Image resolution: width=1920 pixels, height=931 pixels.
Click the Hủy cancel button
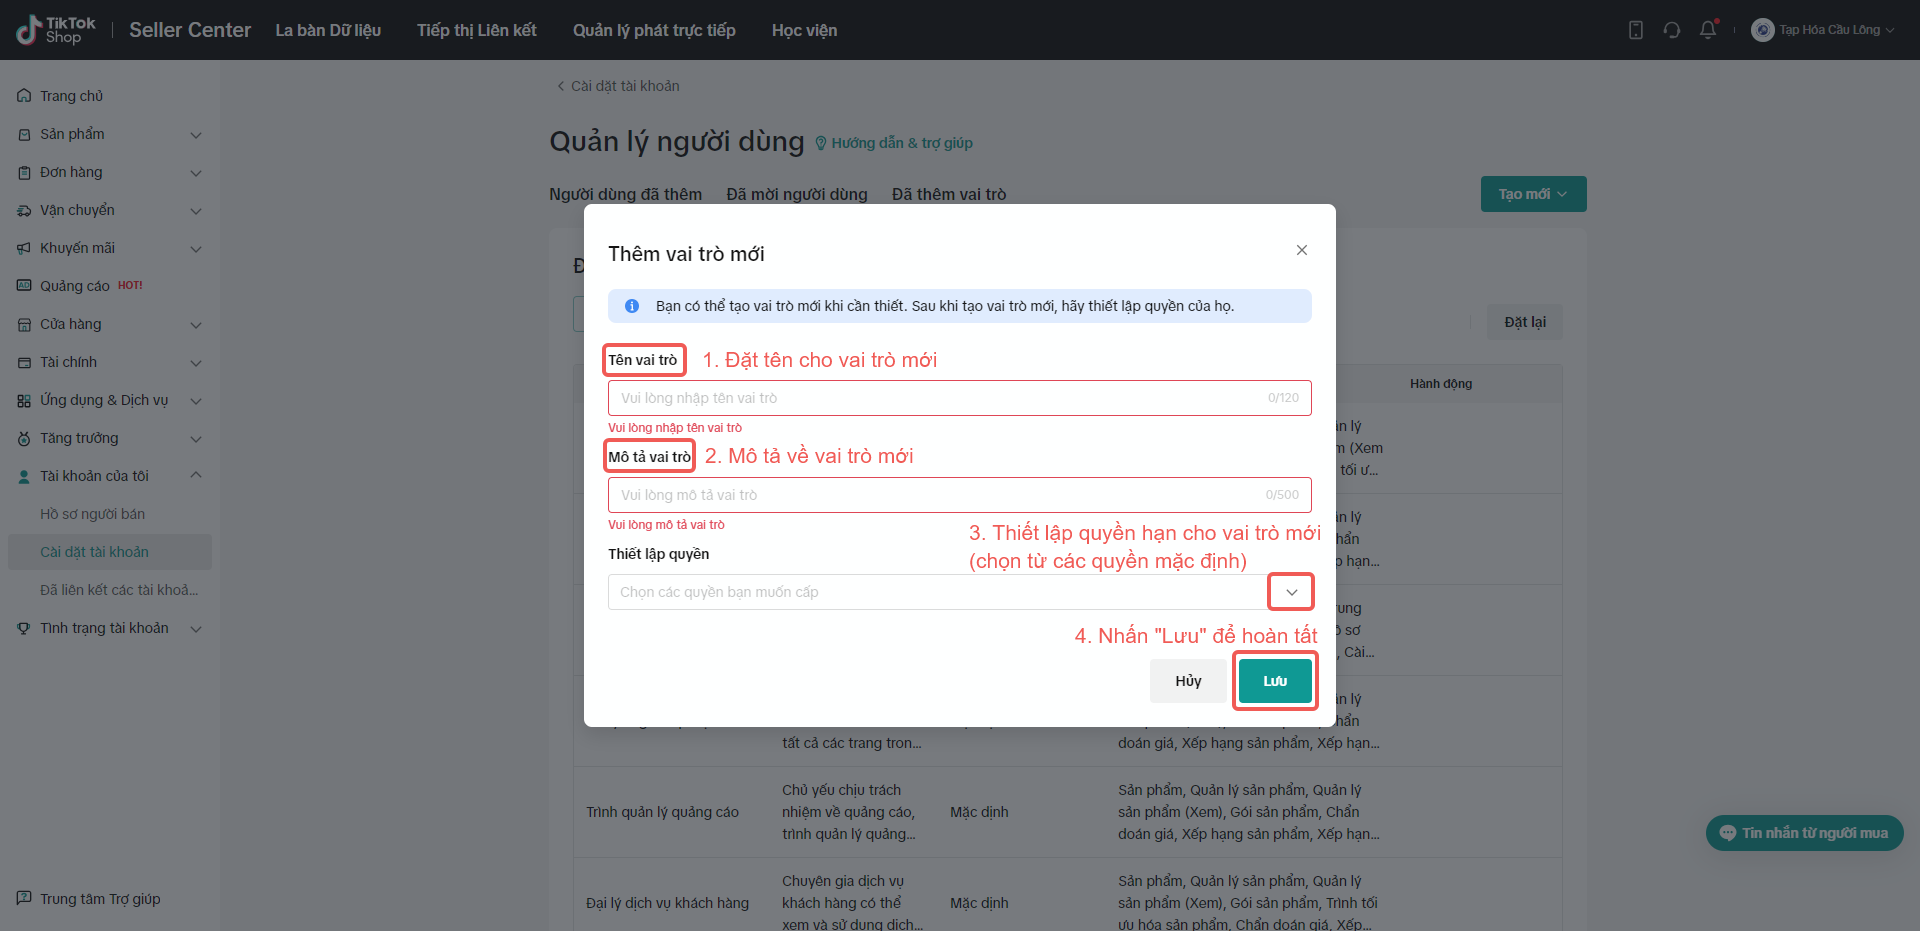(x=1188, y=681)
